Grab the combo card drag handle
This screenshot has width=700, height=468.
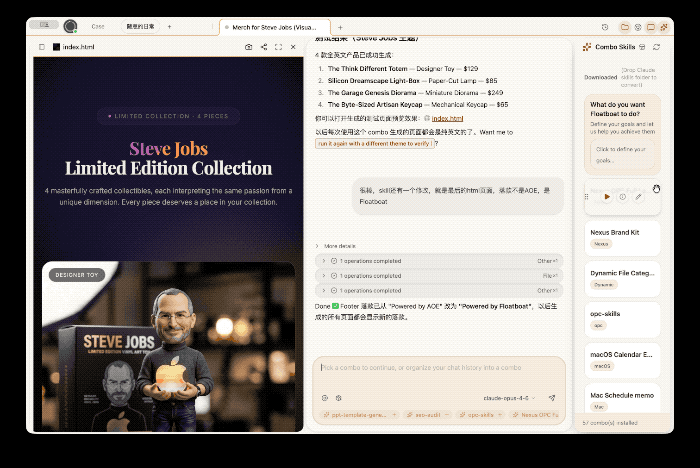(x=587, y=196)
